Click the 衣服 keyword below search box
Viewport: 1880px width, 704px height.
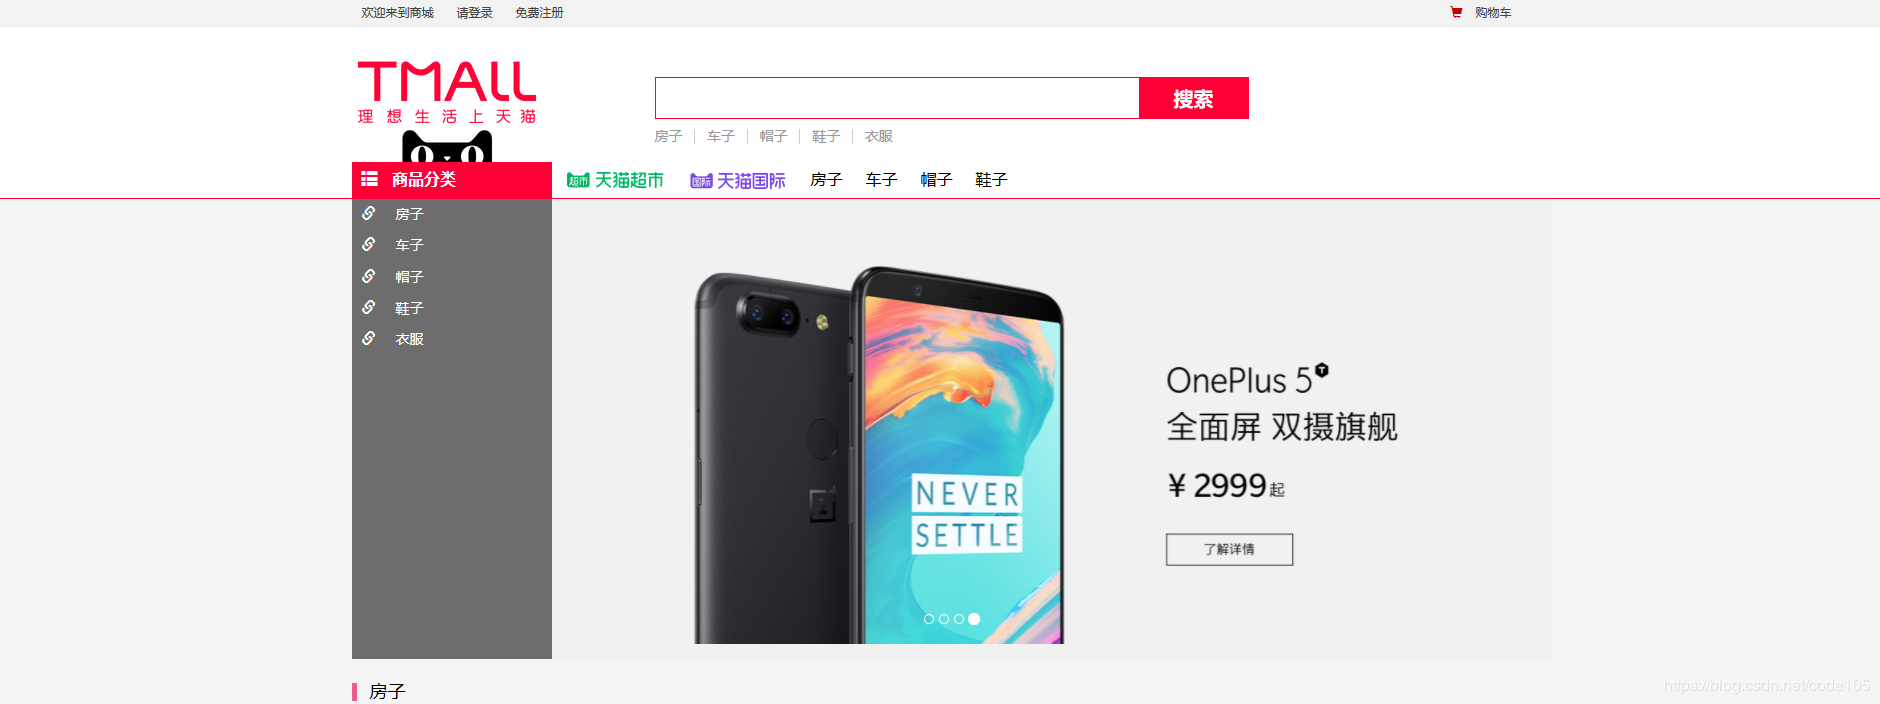point(879,136)
